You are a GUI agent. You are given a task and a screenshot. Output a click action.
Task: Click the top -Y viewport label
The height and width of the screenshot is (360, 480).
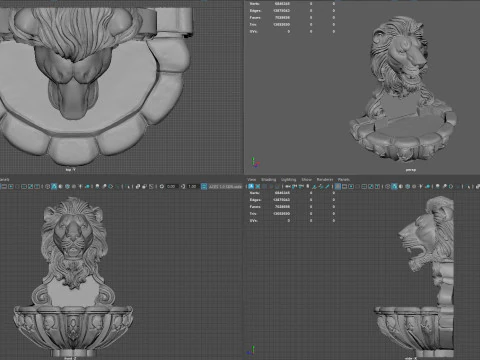70,170
